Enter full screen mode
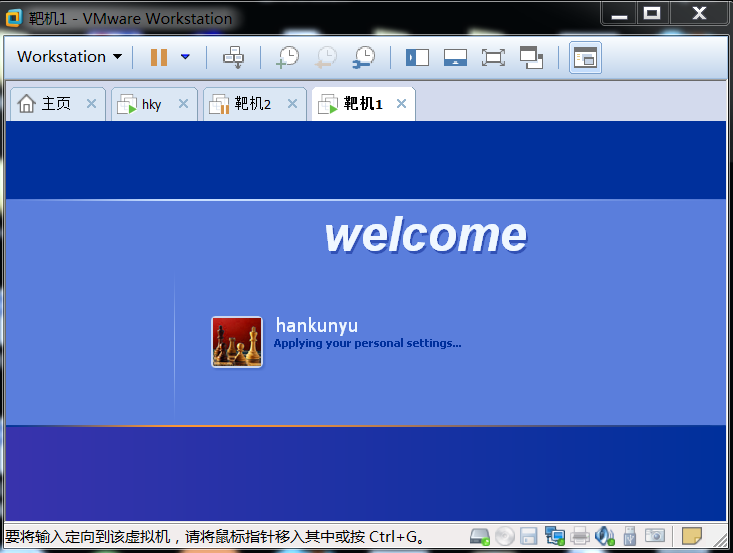Viewport: 733px width, 553px height. 493,57
